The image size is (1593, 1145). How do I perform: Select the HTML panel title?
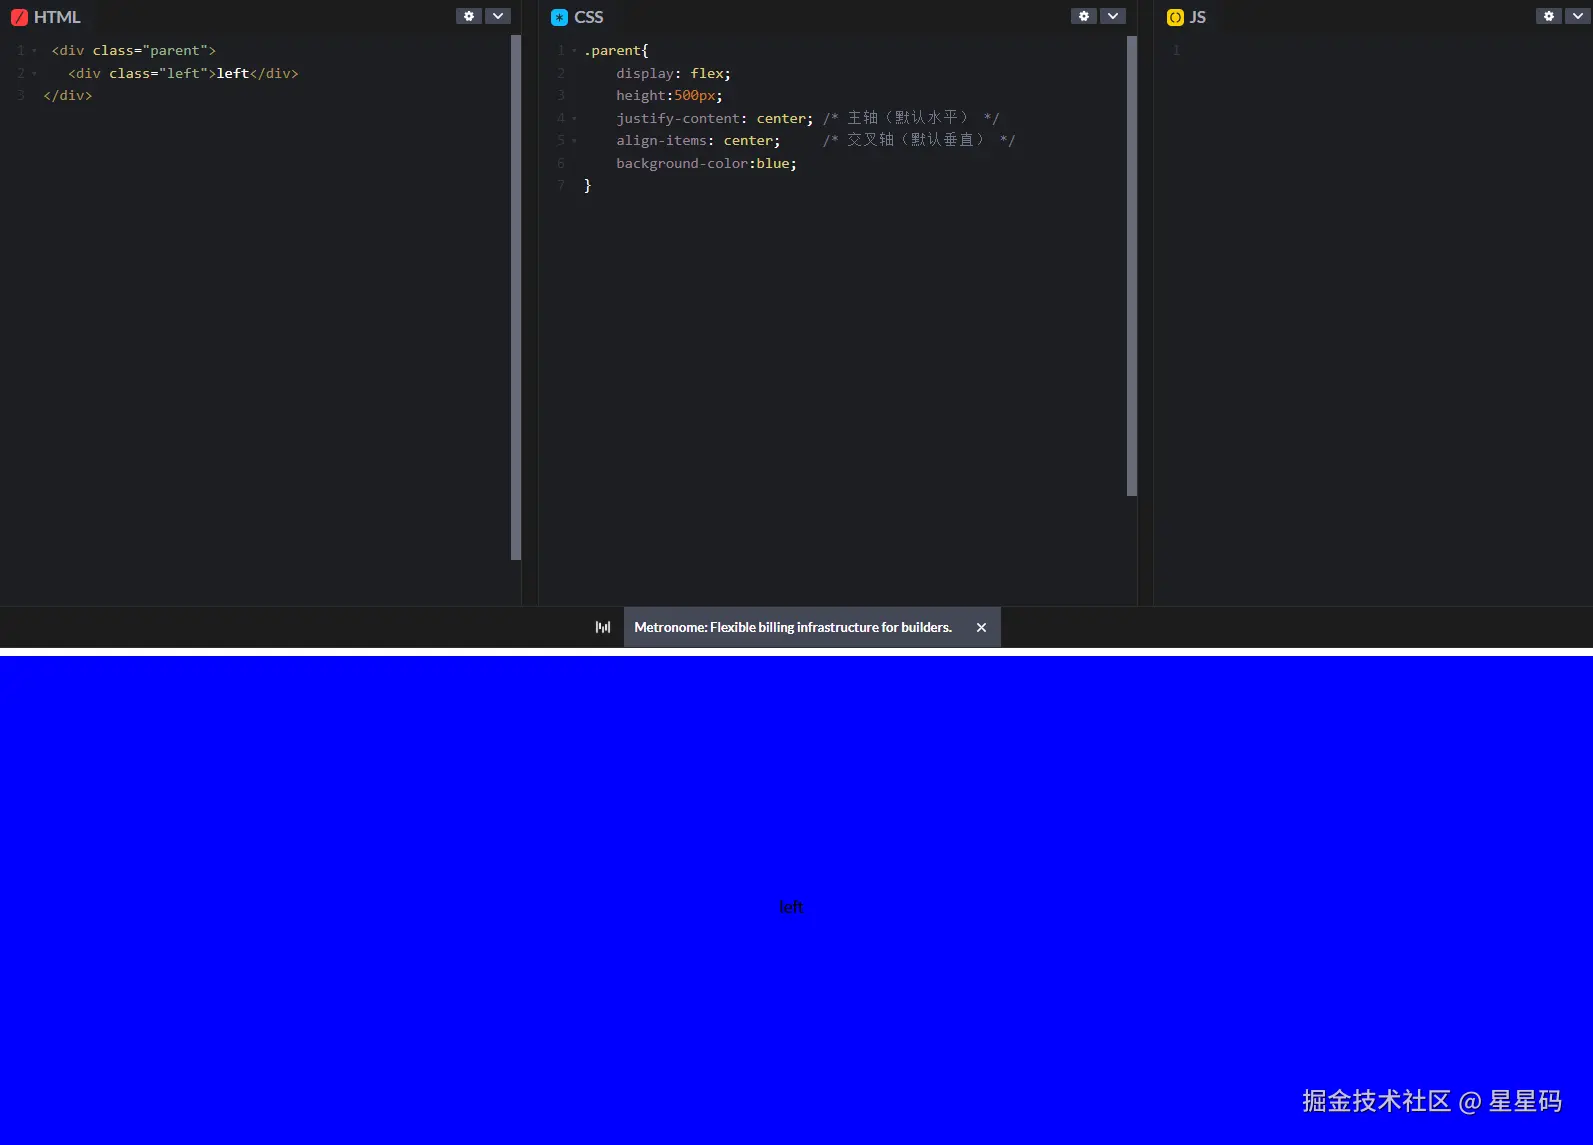[57, 17]
